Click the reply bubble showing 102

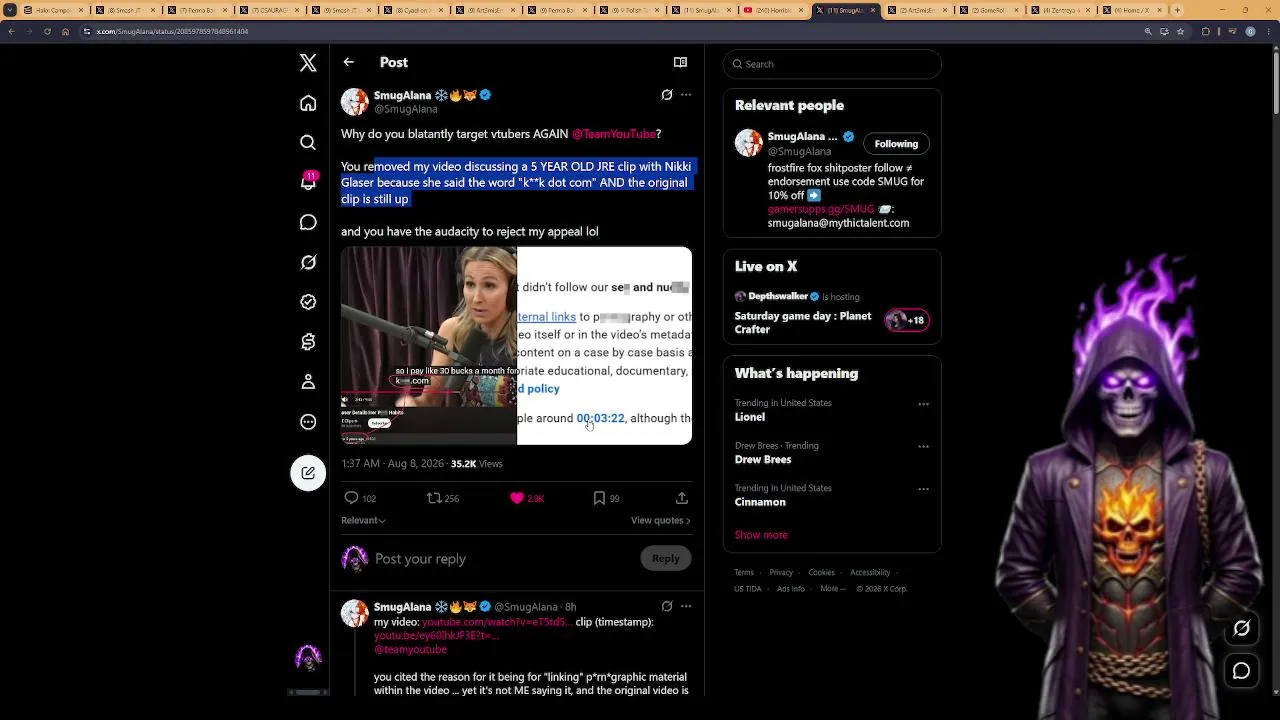(x=360, y=498)
